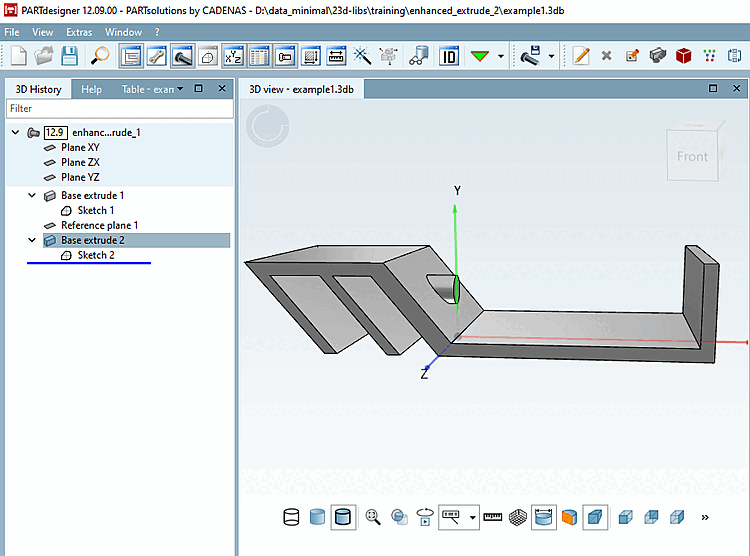Click the ruler measure icon in view toolbar
The image size is (750, 556).
(x=492, y=517)
